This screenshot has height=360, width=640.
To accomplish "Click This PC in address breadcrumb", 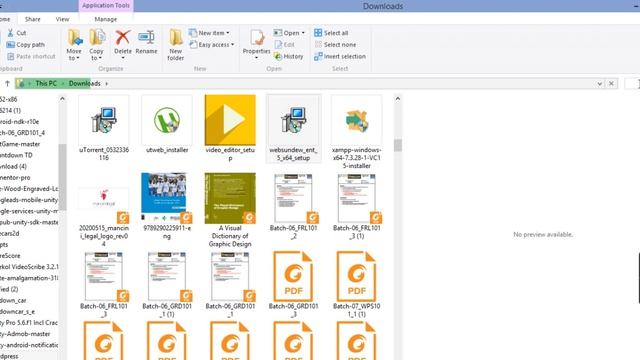I will point(46,83).
